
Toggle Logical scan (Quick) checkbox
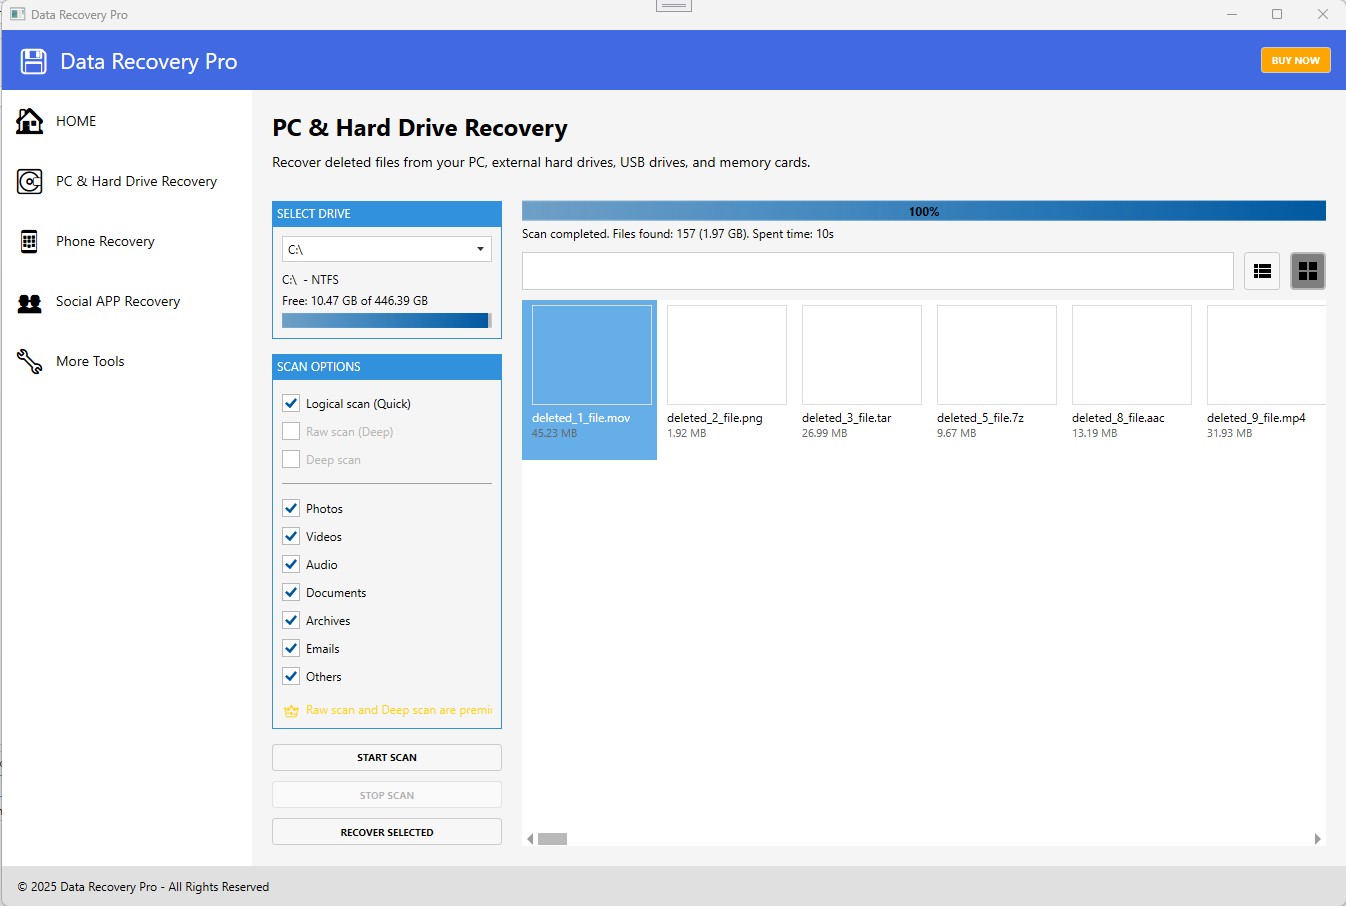(x=291, y=403)
